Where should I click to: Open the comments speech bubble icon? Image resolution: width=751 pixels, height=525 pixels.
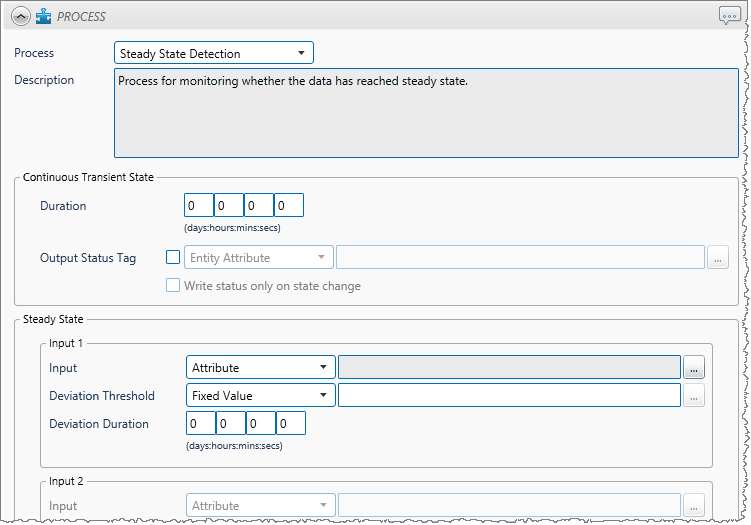tap(729, 16)
